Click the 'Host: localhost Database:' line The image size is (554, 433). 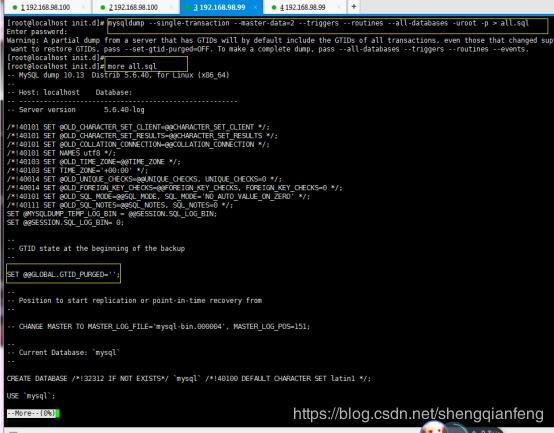[x=69, y=93]
